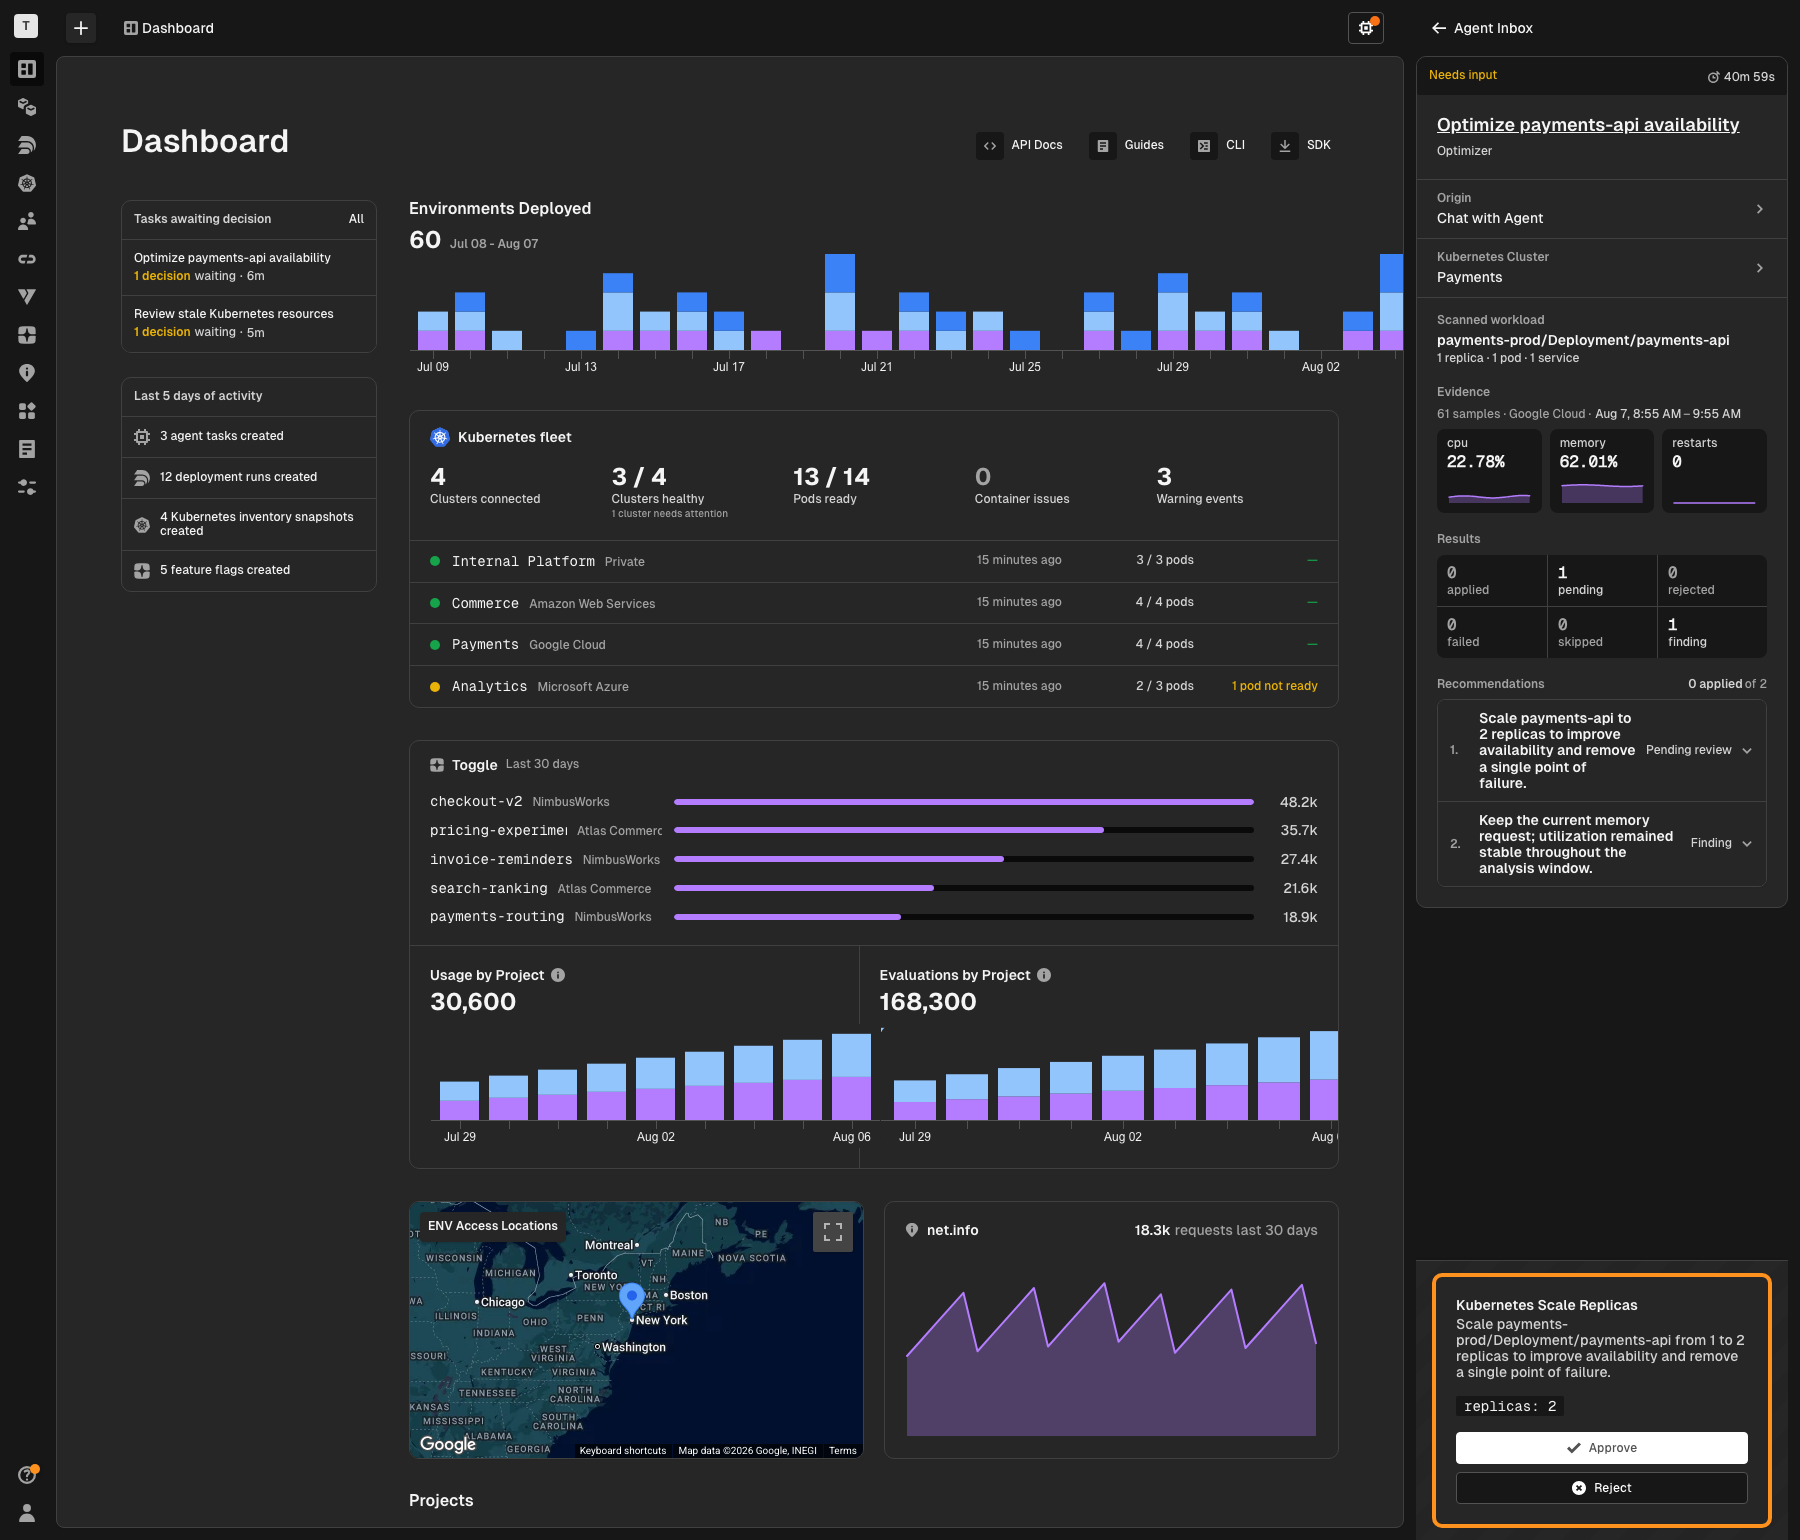
Task: Show All tasks awaiting decision
Action: tap(356, 219)
